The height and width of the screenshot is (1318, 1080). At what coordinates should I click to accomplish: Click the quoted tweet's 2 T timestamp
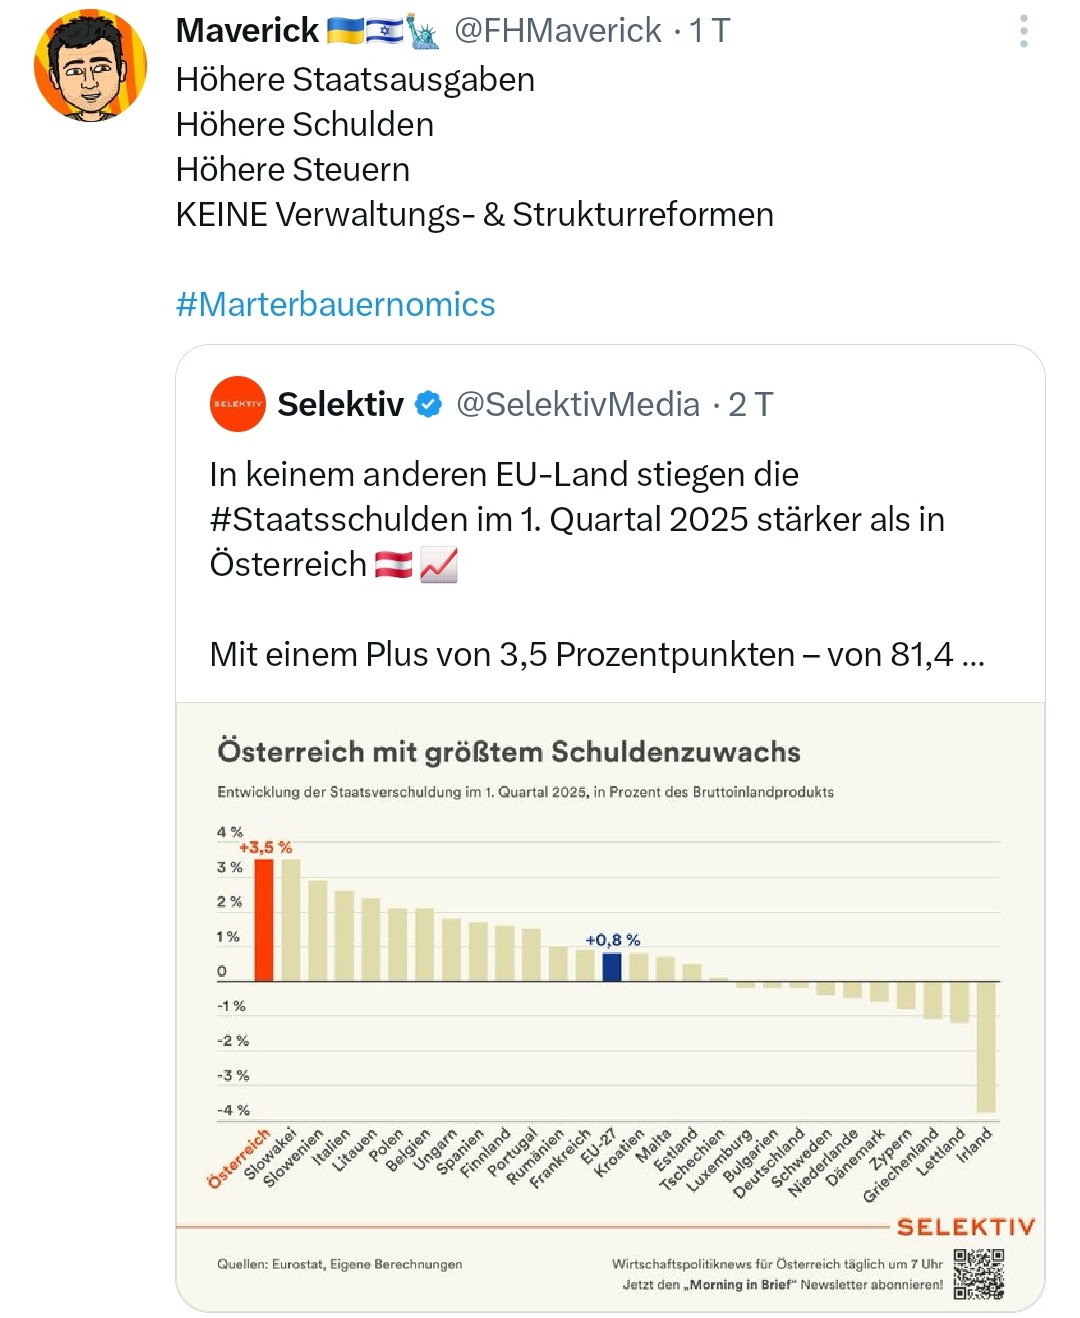click(750, 404)
